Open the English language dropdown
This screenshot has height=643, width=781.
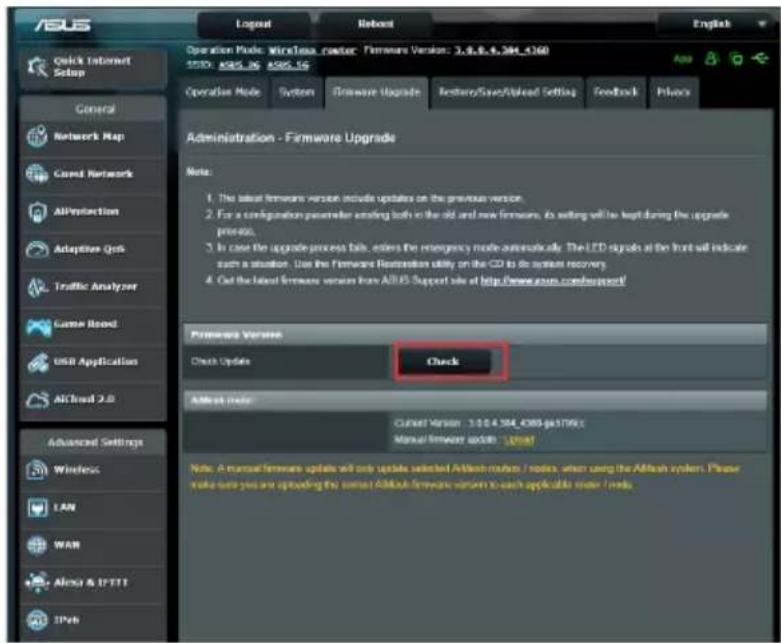pyautogui.click(x=718, y=24)
